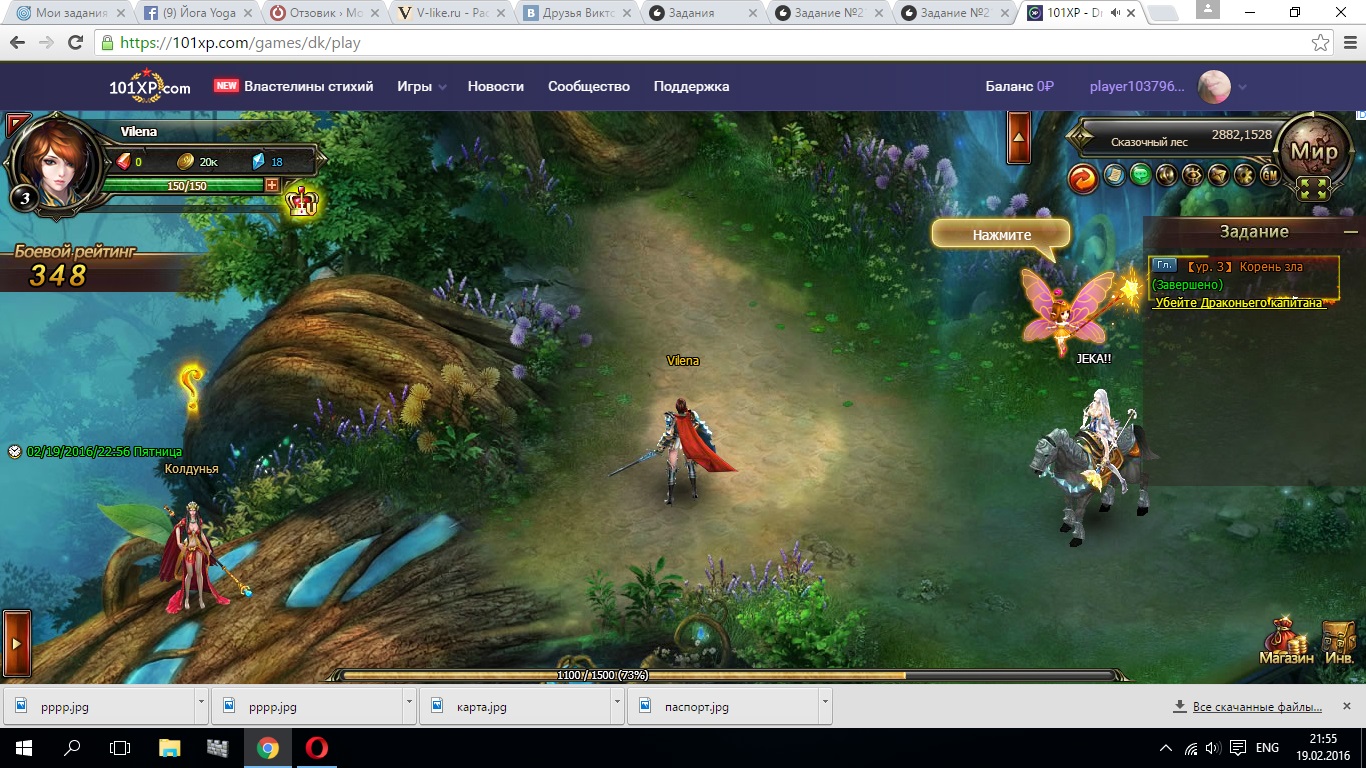Toggle the eye visibility icon
1366x768 pixels.
(1192, 175)
